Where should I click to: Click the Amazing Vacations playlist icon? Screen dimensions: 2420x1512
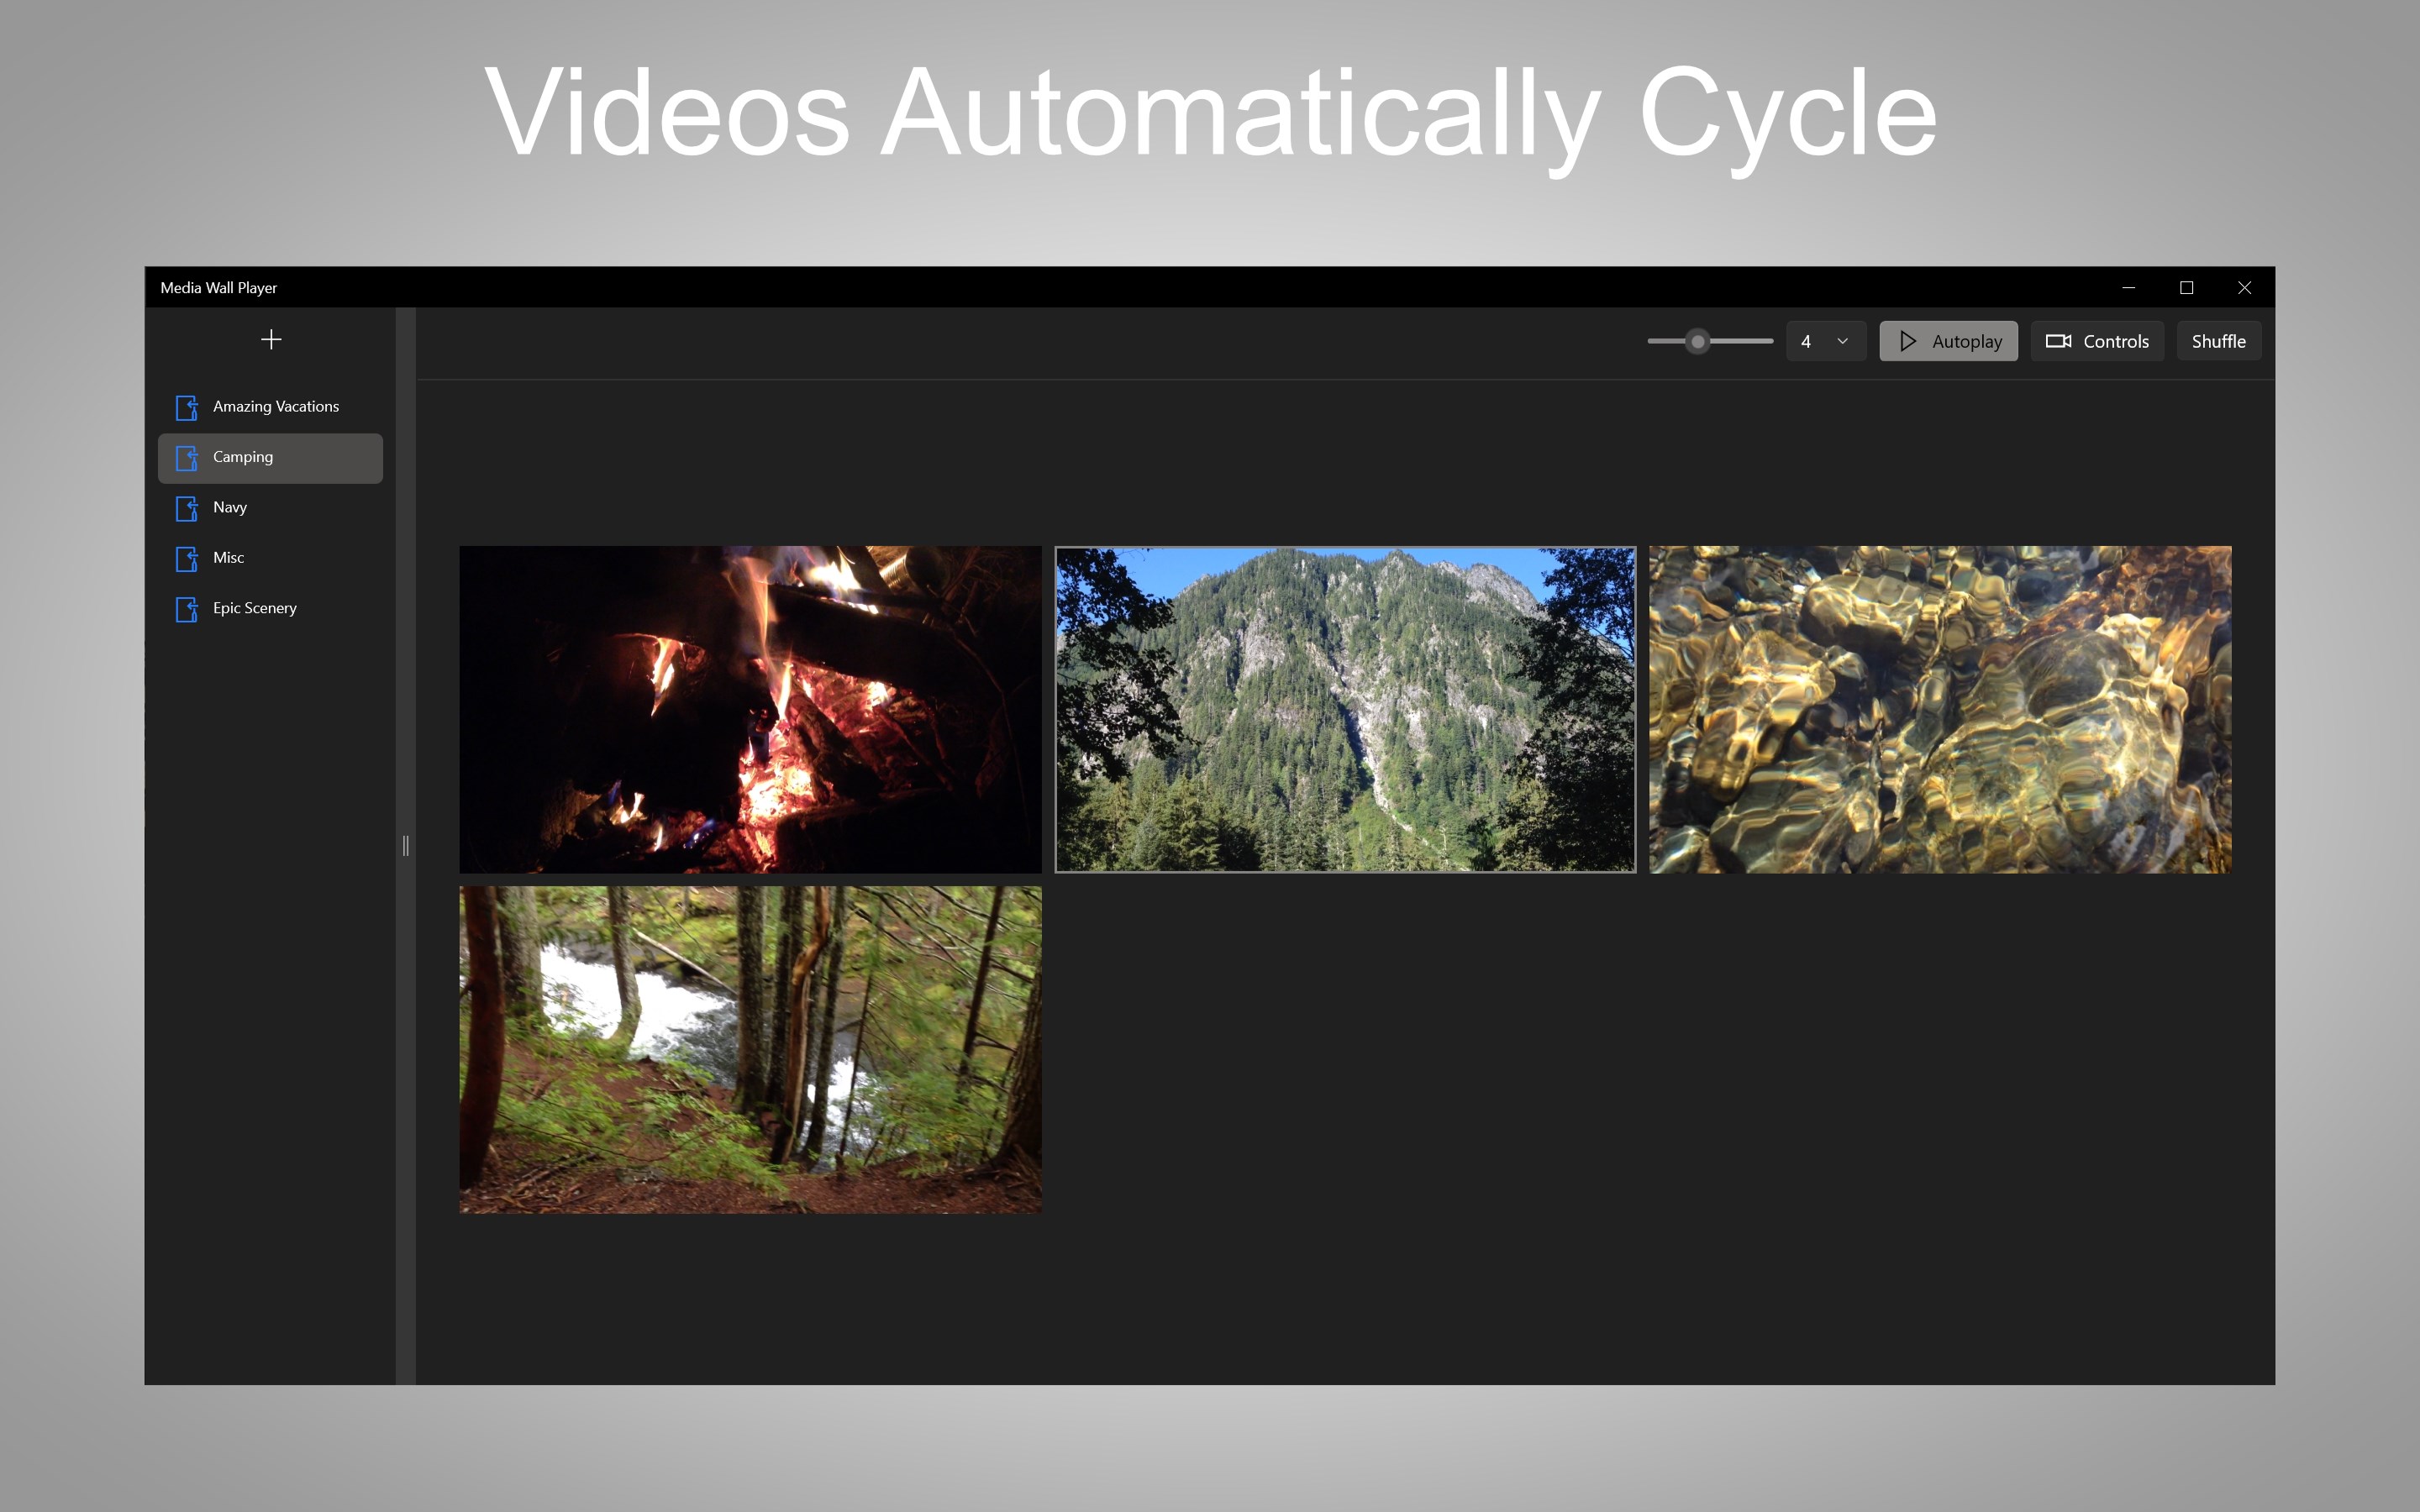tap(187, 407)
